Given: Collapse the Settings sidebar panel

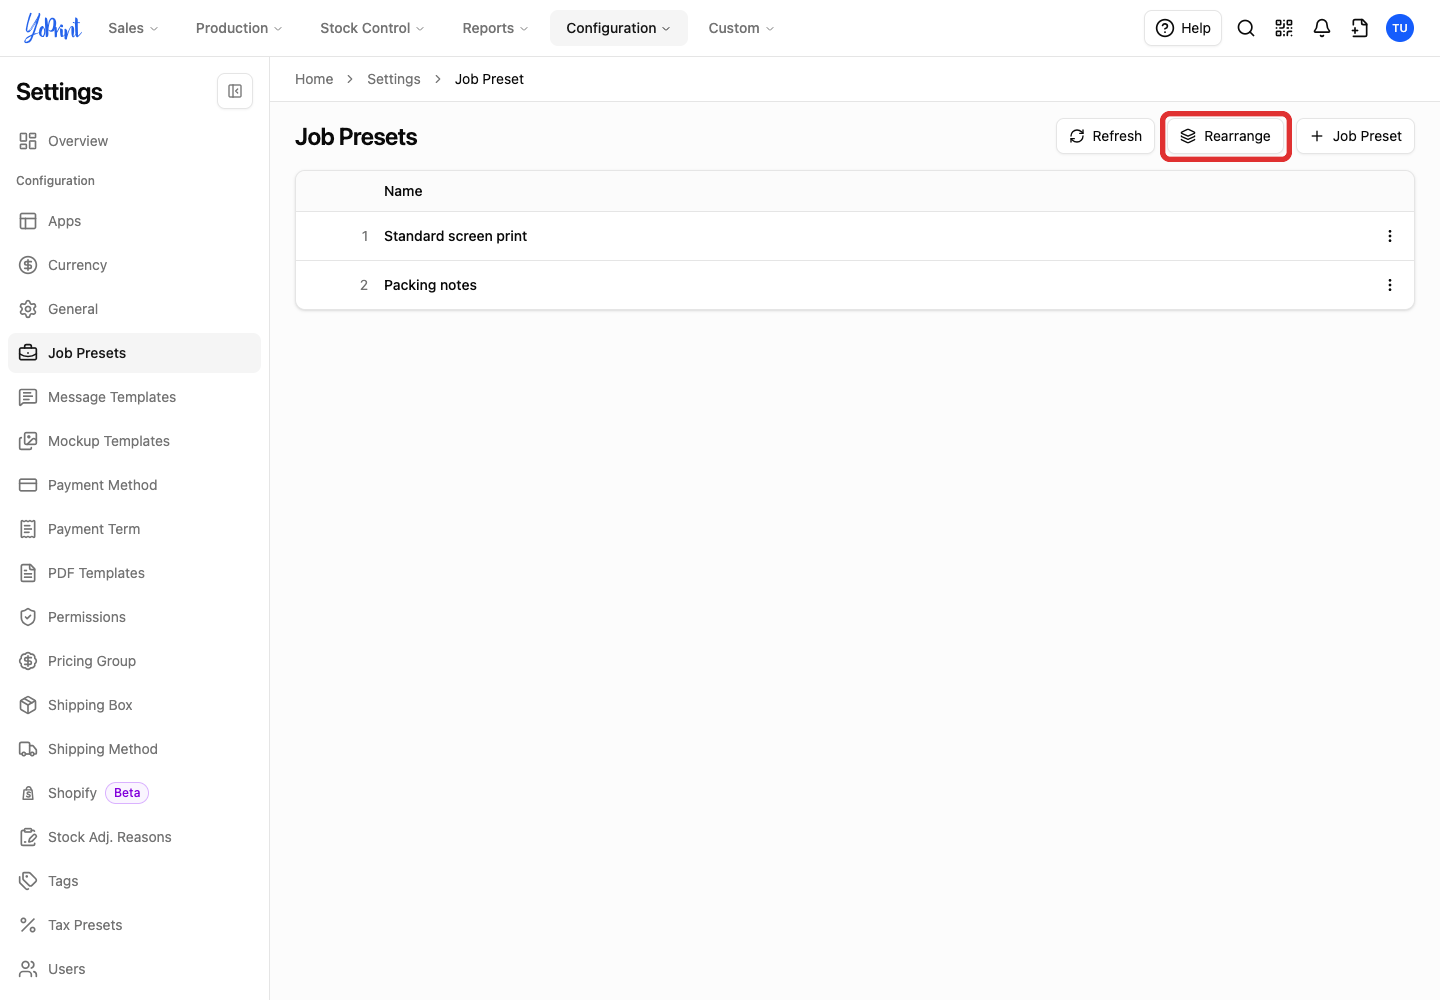Looking at the screenshot, I should point(235,91).
